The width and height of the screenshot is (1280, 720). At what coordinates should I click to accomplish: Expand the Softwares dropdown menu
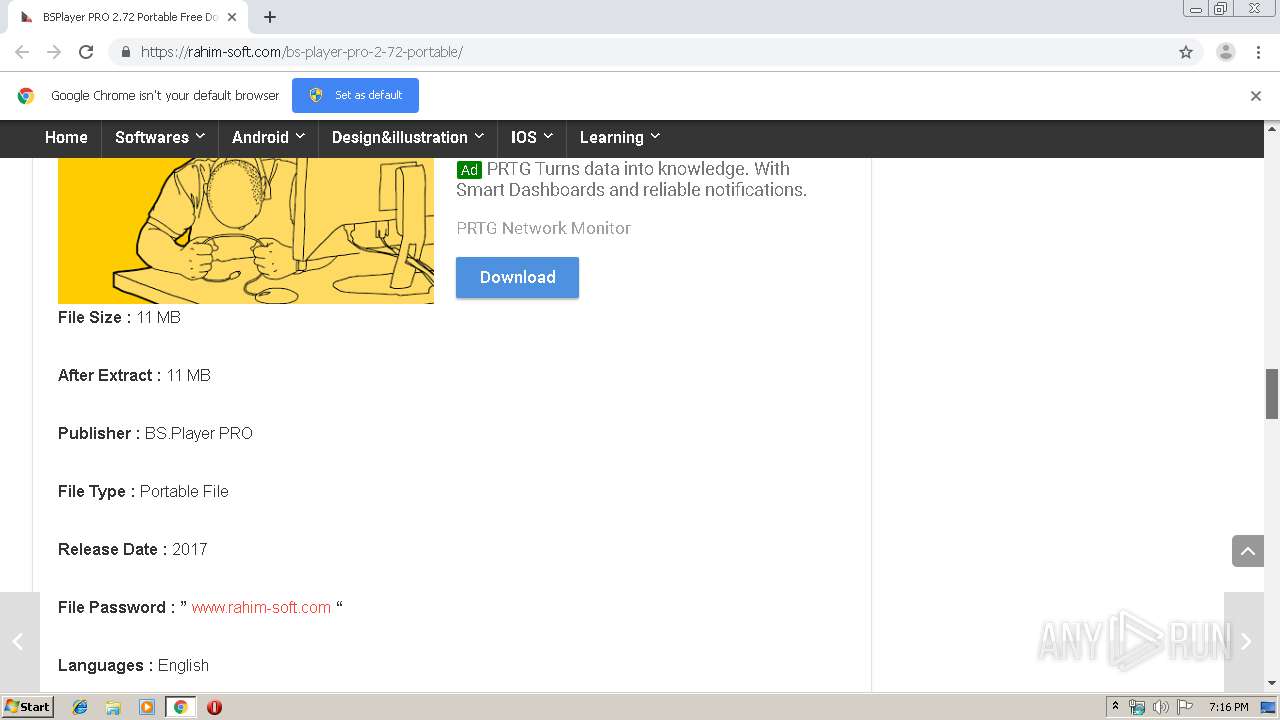(160, 138)
